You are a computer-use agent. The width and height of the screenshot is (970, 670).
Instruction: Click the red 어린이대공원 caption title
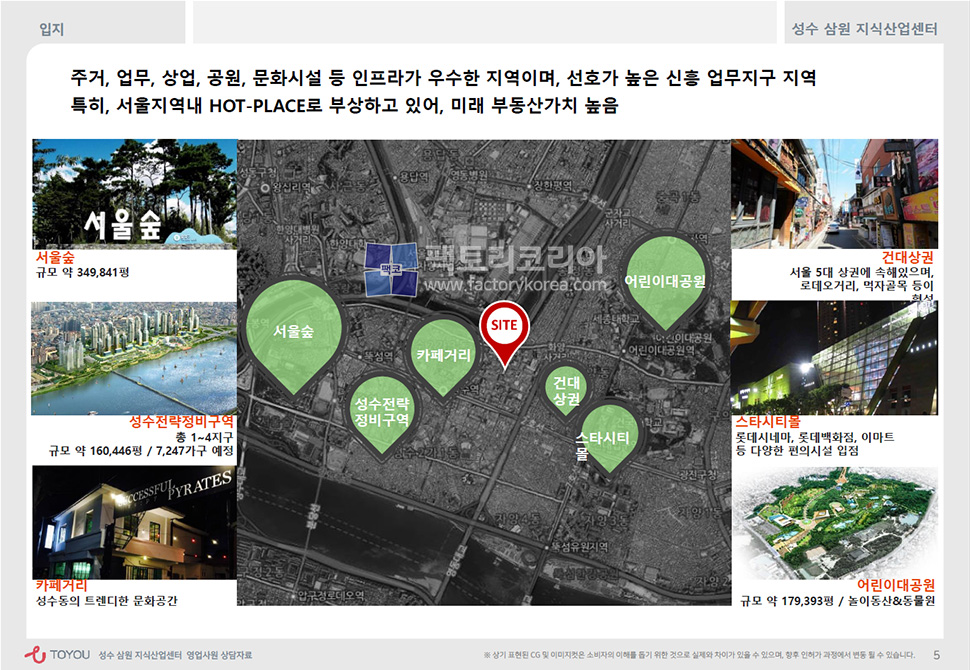(x=896, y=585)
